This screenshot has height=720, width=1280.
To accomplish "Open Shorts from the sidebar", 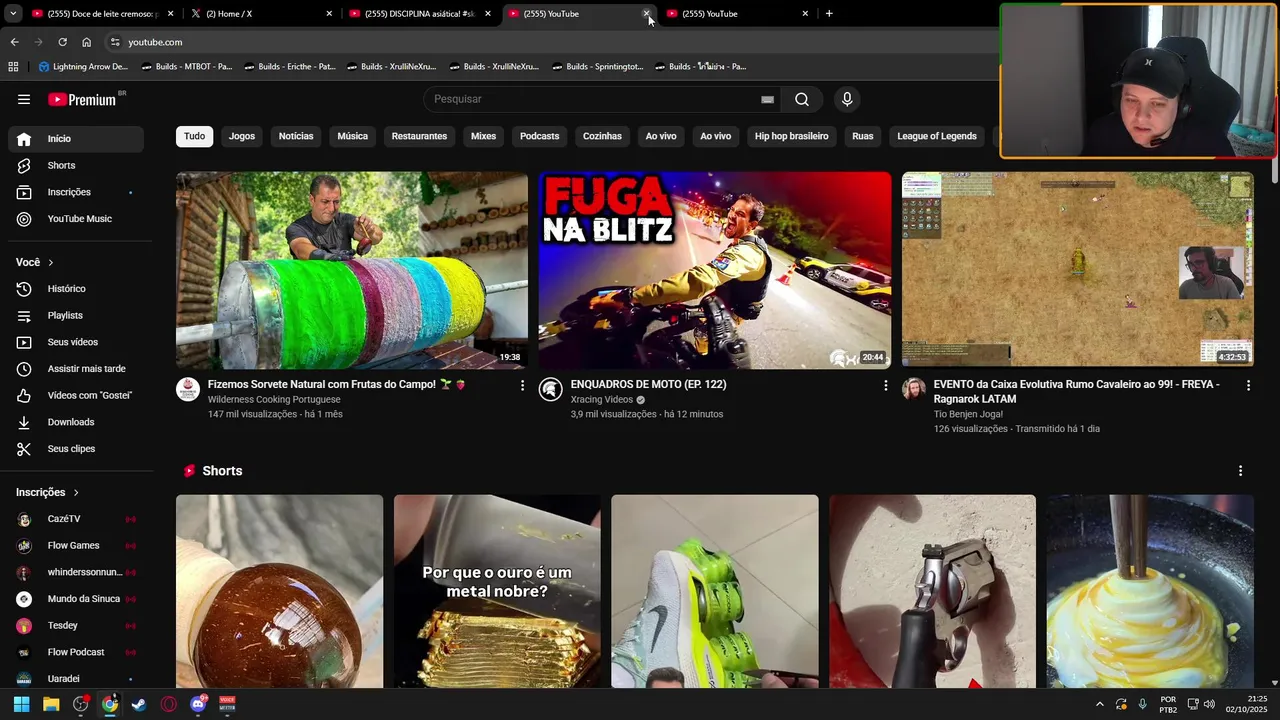I will (x=76, y=165).
